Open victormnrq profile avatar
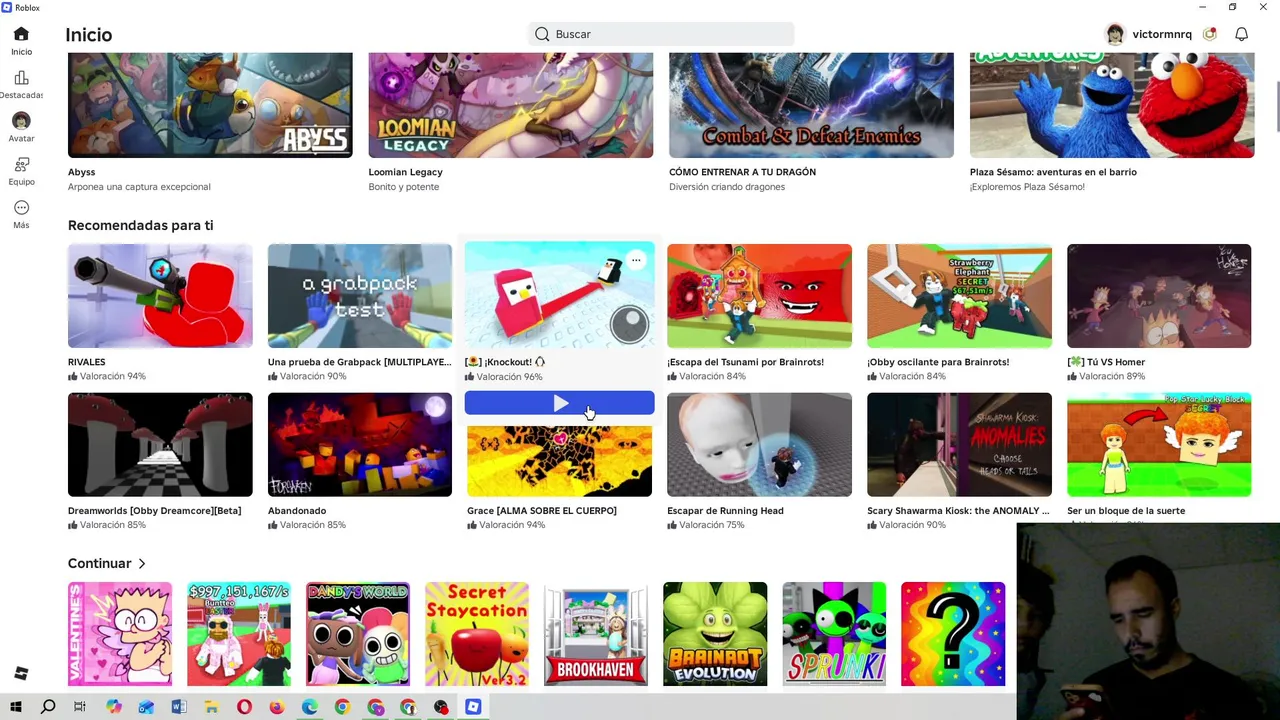 click(x=1115, y=34)
